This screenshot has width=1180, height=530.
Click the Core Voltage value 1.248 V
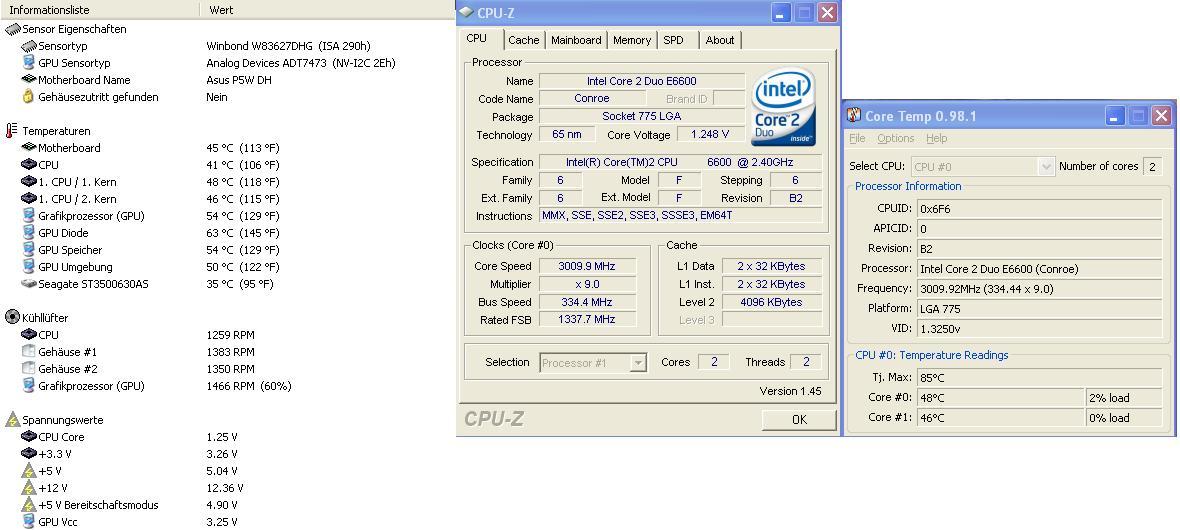point(710,135)
